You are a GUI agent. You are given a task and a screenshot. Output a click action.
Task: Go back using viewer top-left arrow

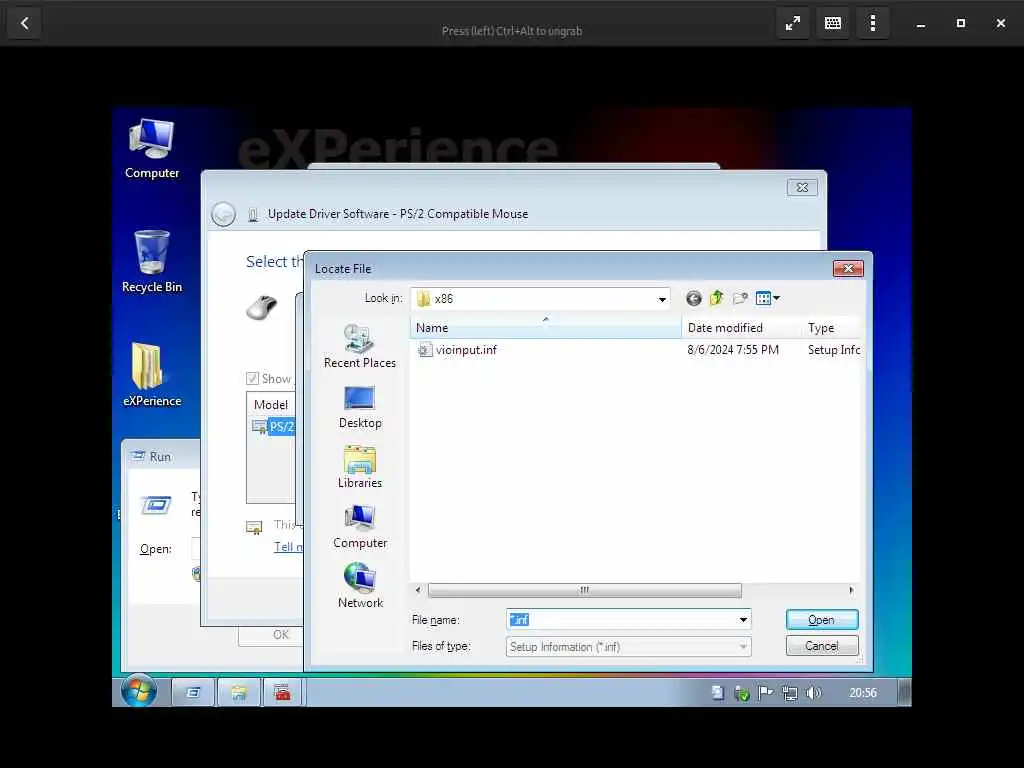pyautogui.click(x=25, y=24)
